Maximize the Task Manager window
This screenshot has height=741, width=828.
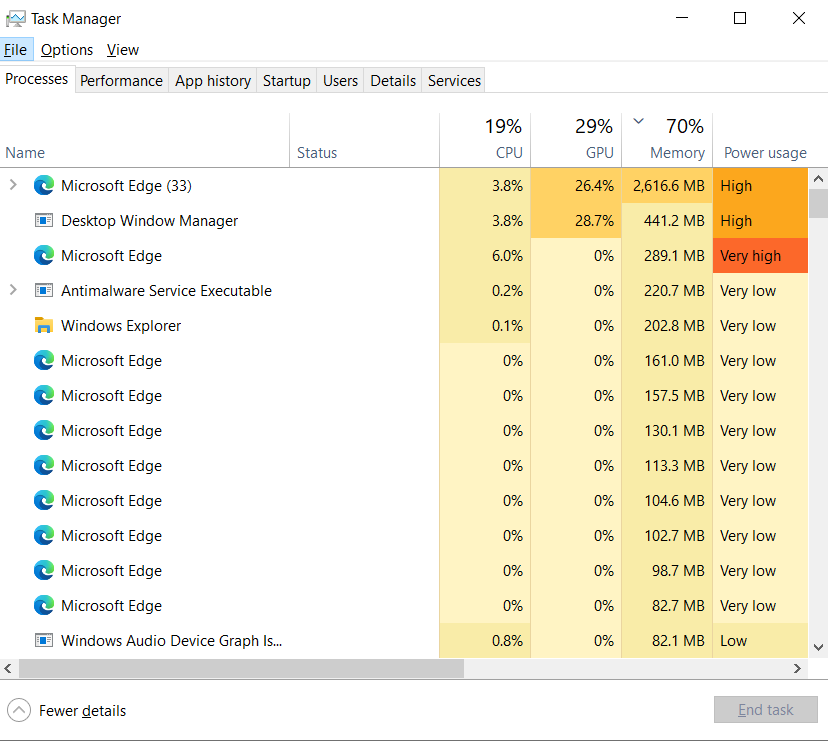pos(740,18)
